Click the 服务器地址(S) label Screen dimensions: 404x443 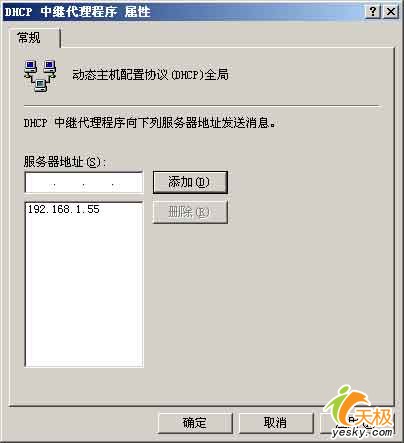click(x=65, y=162)
